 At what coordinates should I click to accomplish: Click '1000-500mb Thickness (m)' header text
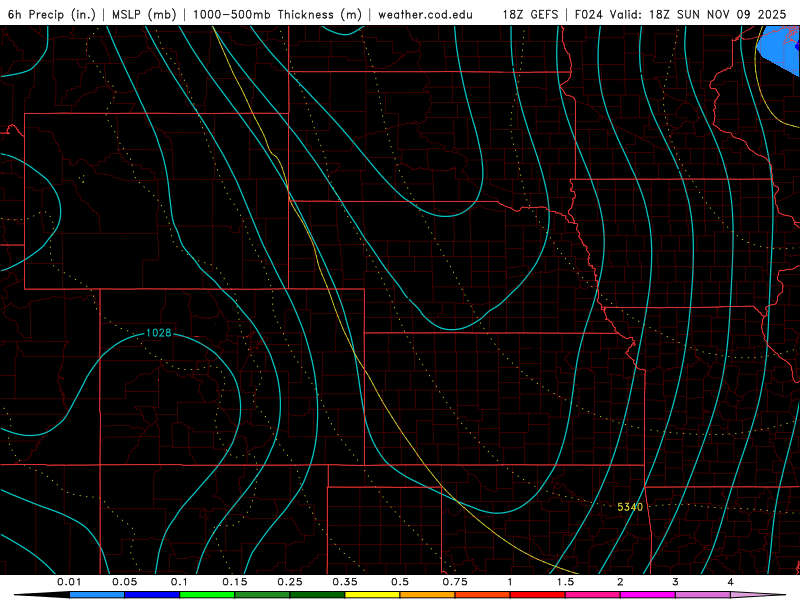coord(277,14)
